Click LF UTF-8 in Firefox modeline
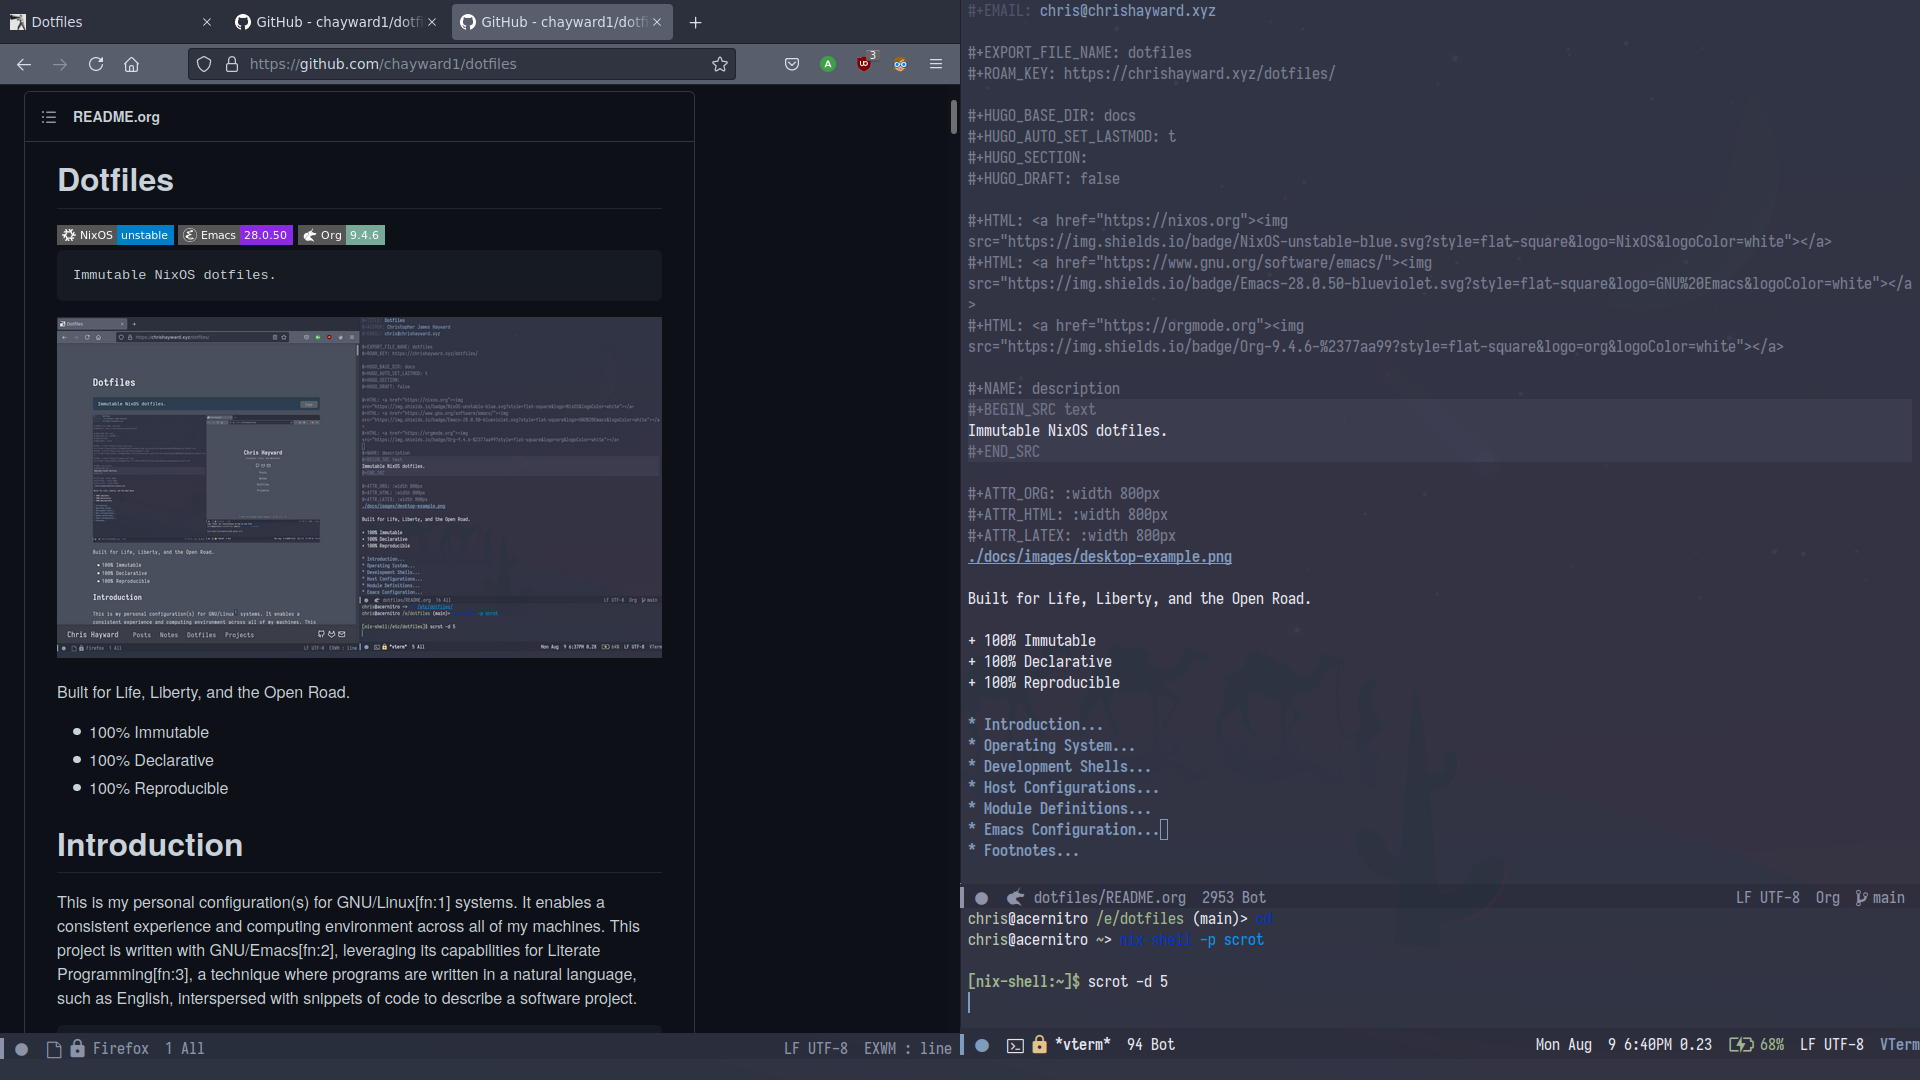This screenshot has width=1920, height=1080. point(815,1049)
